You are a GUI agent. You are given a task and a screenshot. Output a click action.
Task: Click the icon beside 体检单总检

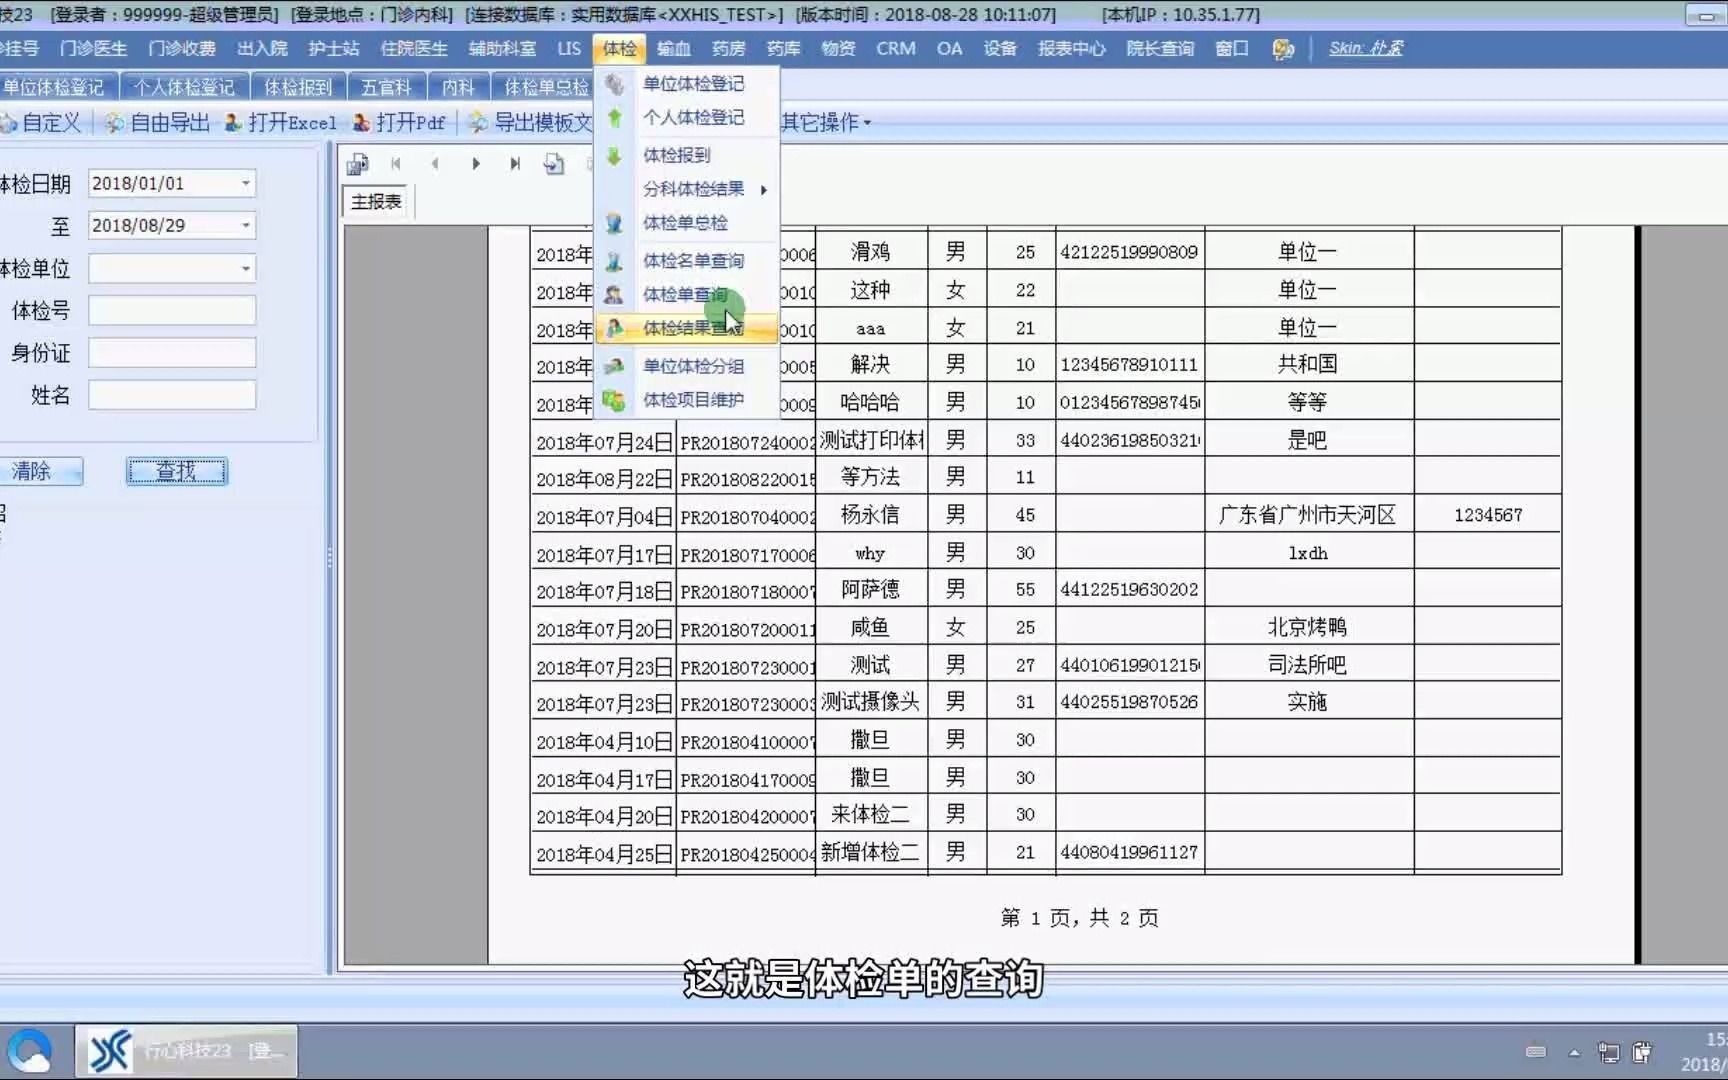point(614,223)
